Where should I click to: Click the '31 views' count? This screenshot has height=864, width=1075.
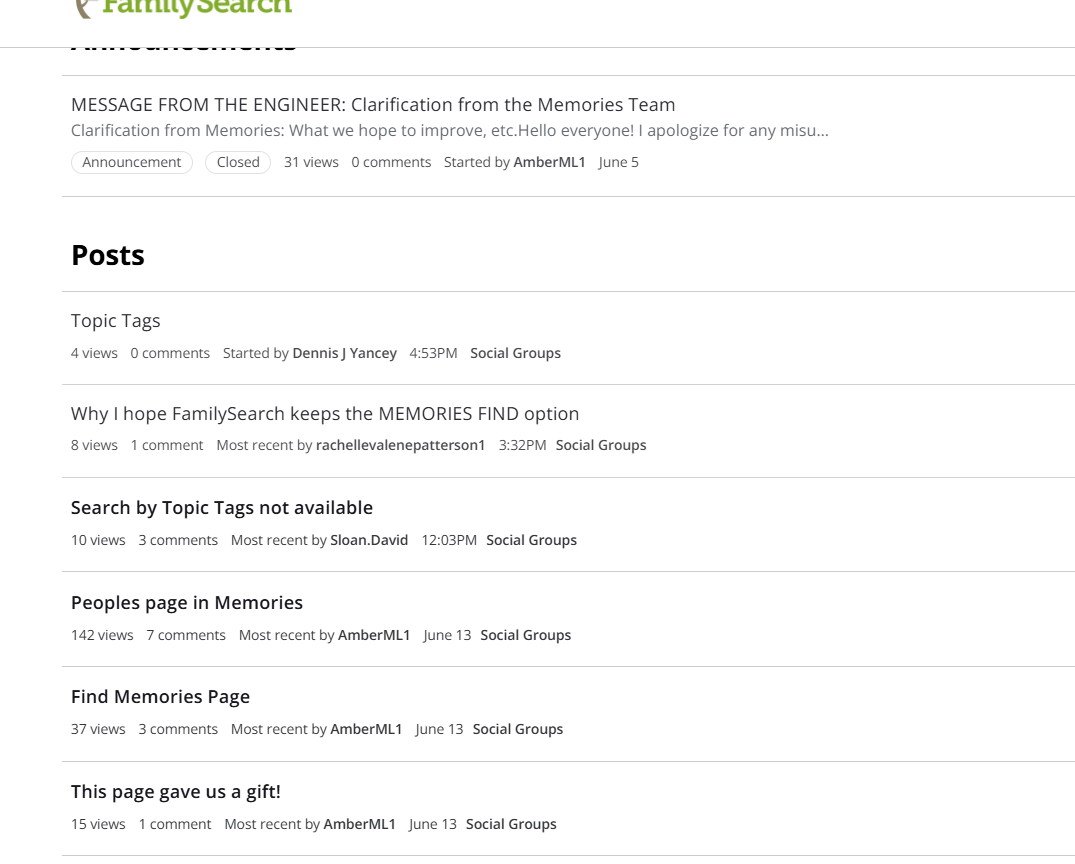tap(311, 163)
